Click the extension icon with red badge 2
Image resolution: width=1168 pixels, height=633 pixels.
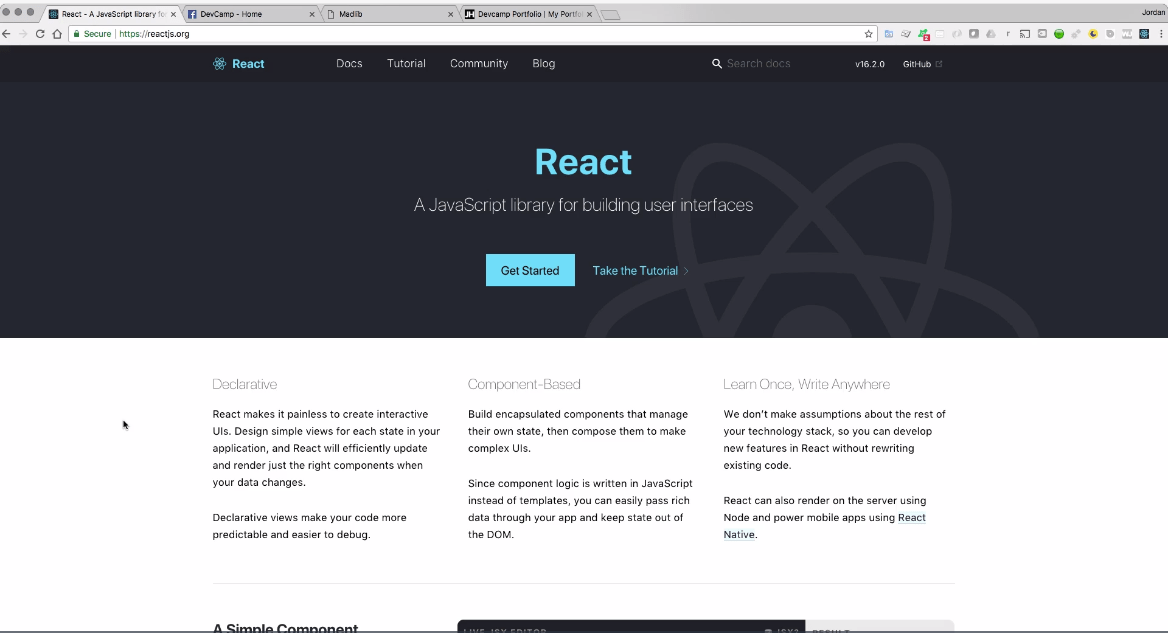[924, 34]
